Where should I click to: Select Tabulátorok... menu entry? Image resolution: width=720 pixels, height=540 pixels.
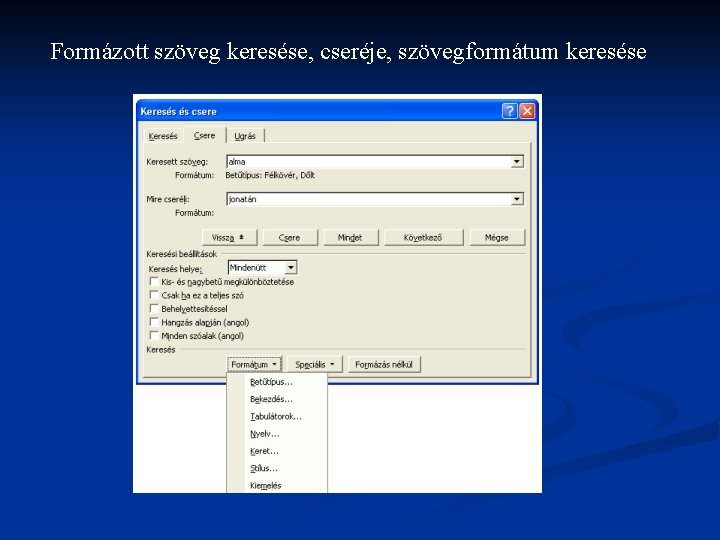click(277, 416)
